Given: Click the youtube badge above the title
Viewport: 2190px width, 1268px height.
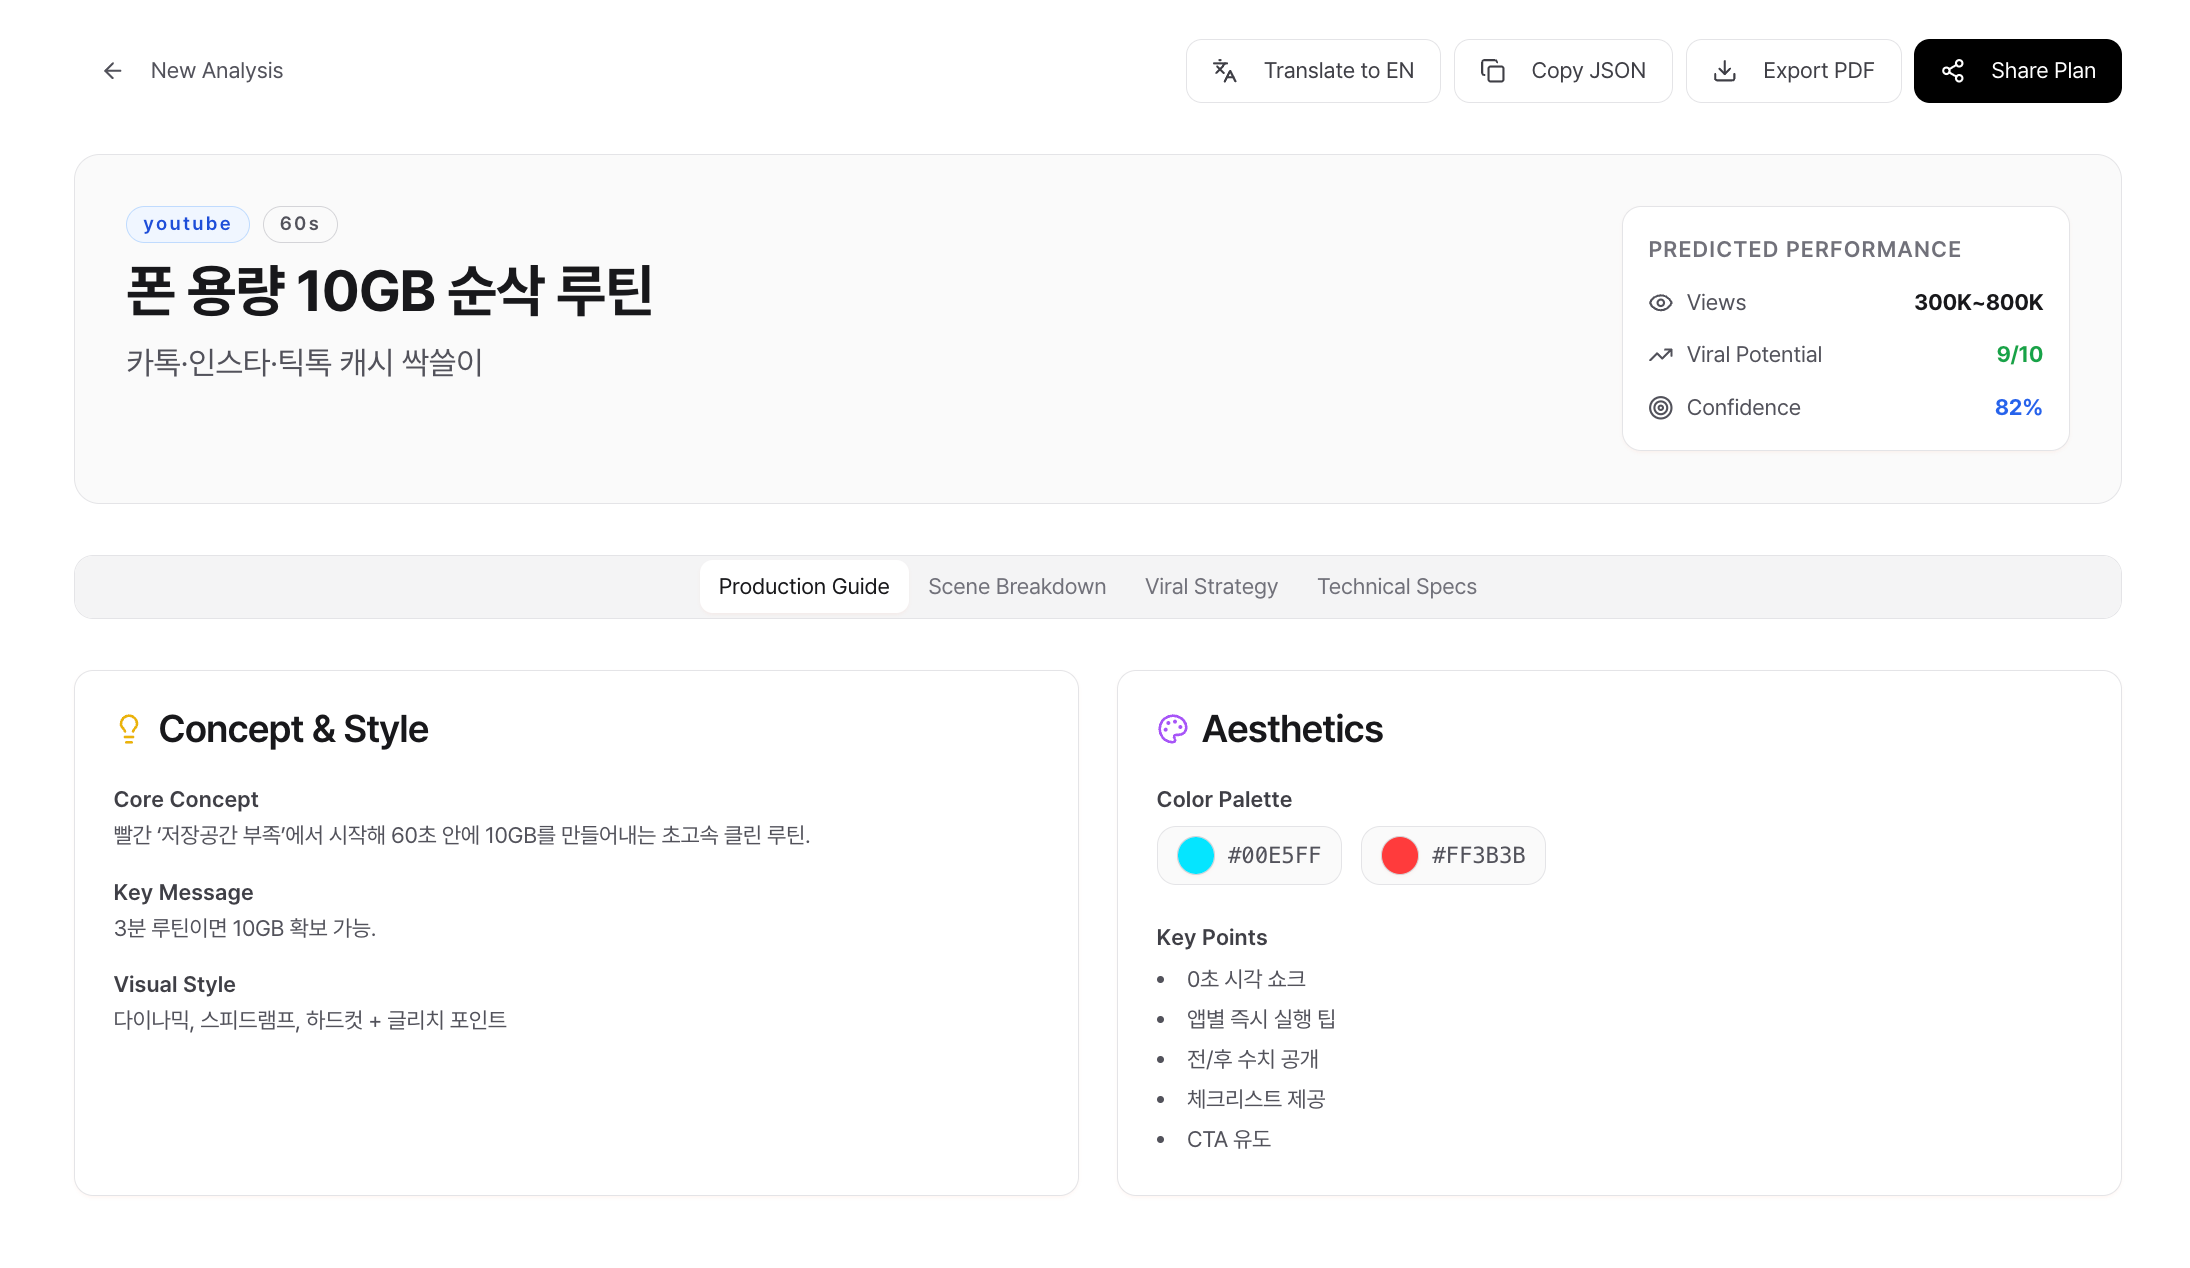Looking at the screenshot, I should point(187,224).
